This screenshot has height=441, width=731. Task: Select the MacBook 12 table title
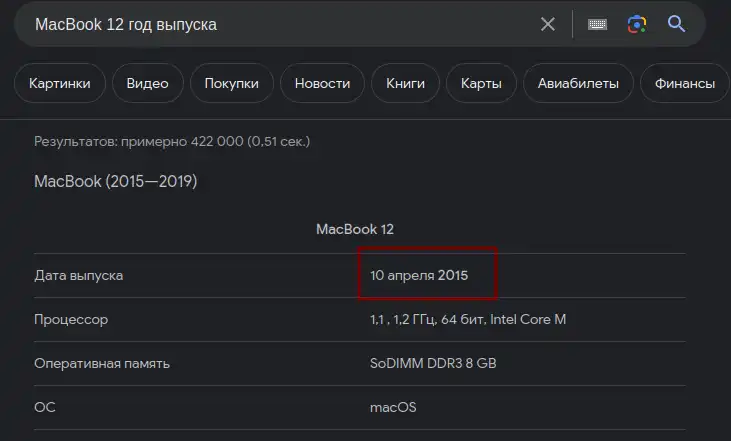[355, 229]
